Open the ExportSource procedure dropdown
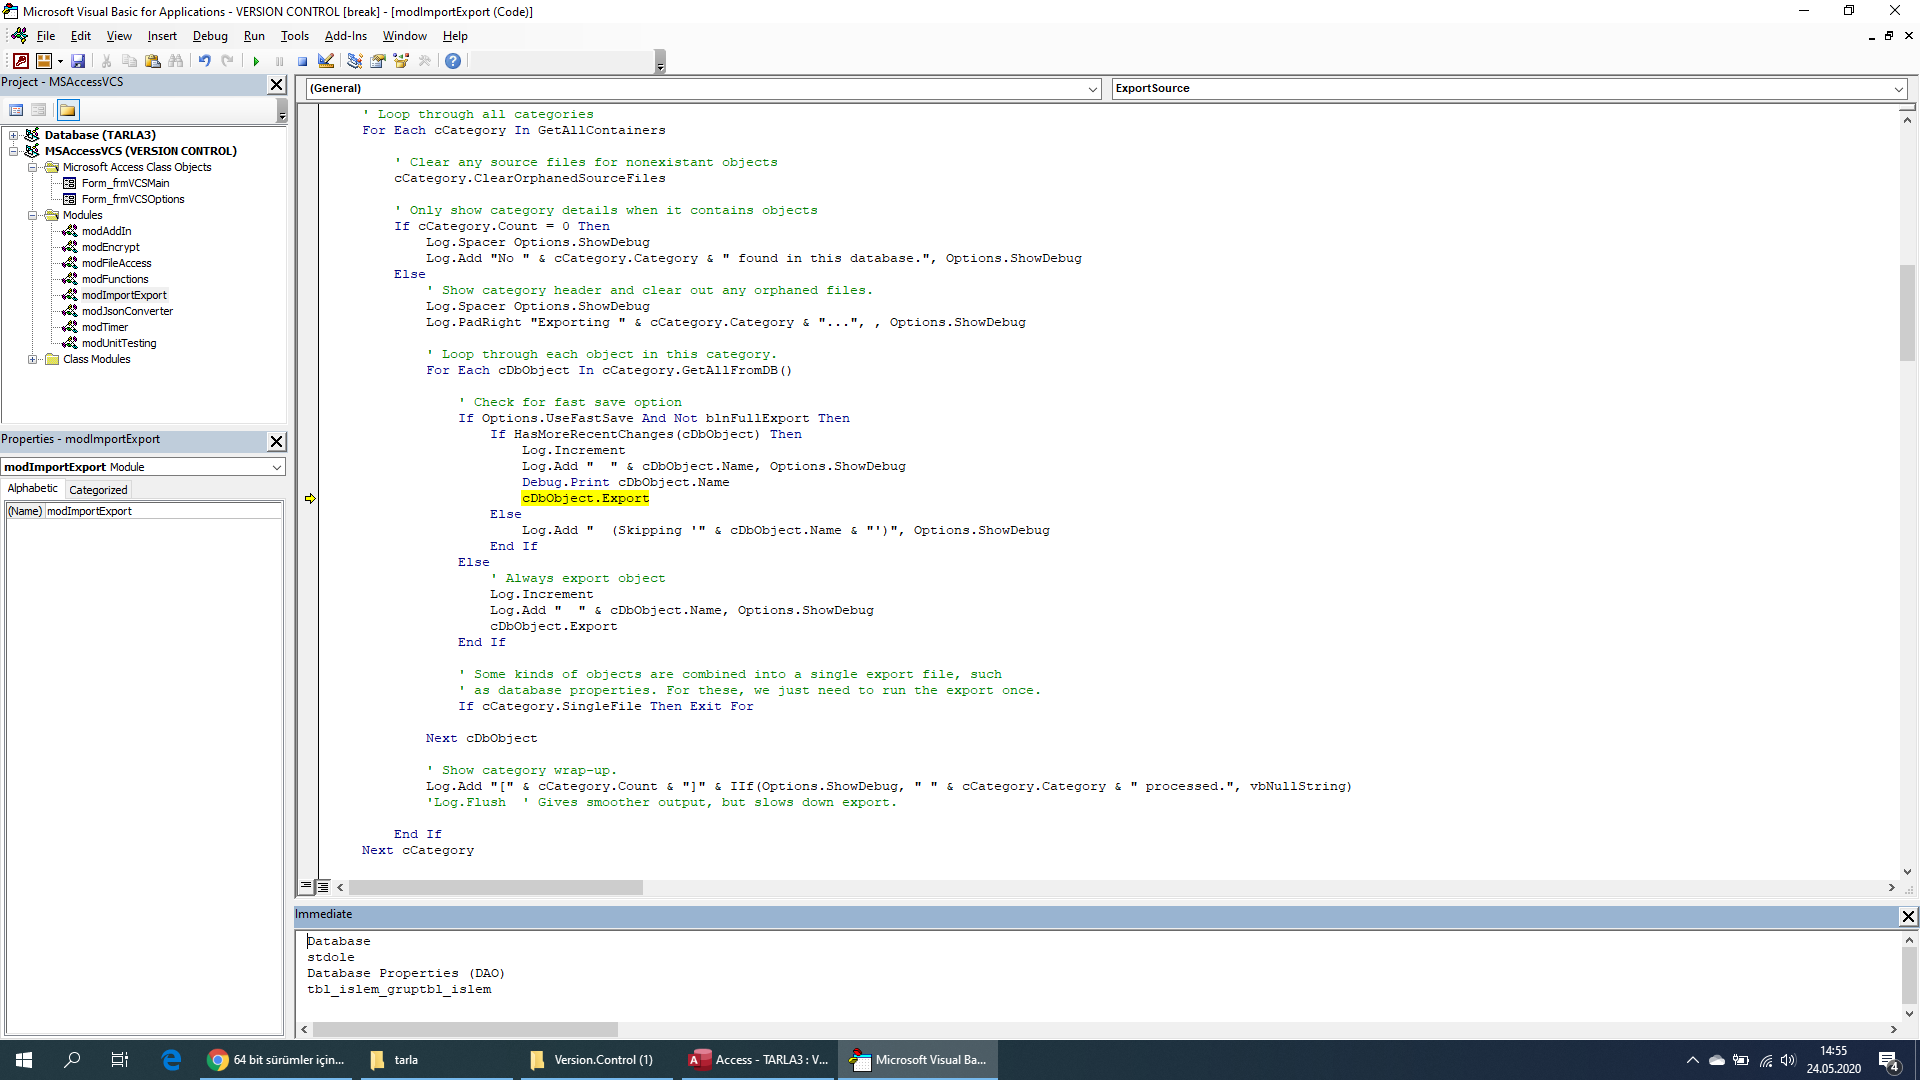The height and width of the screenshot is (1080, 1920). point(1898,88)
